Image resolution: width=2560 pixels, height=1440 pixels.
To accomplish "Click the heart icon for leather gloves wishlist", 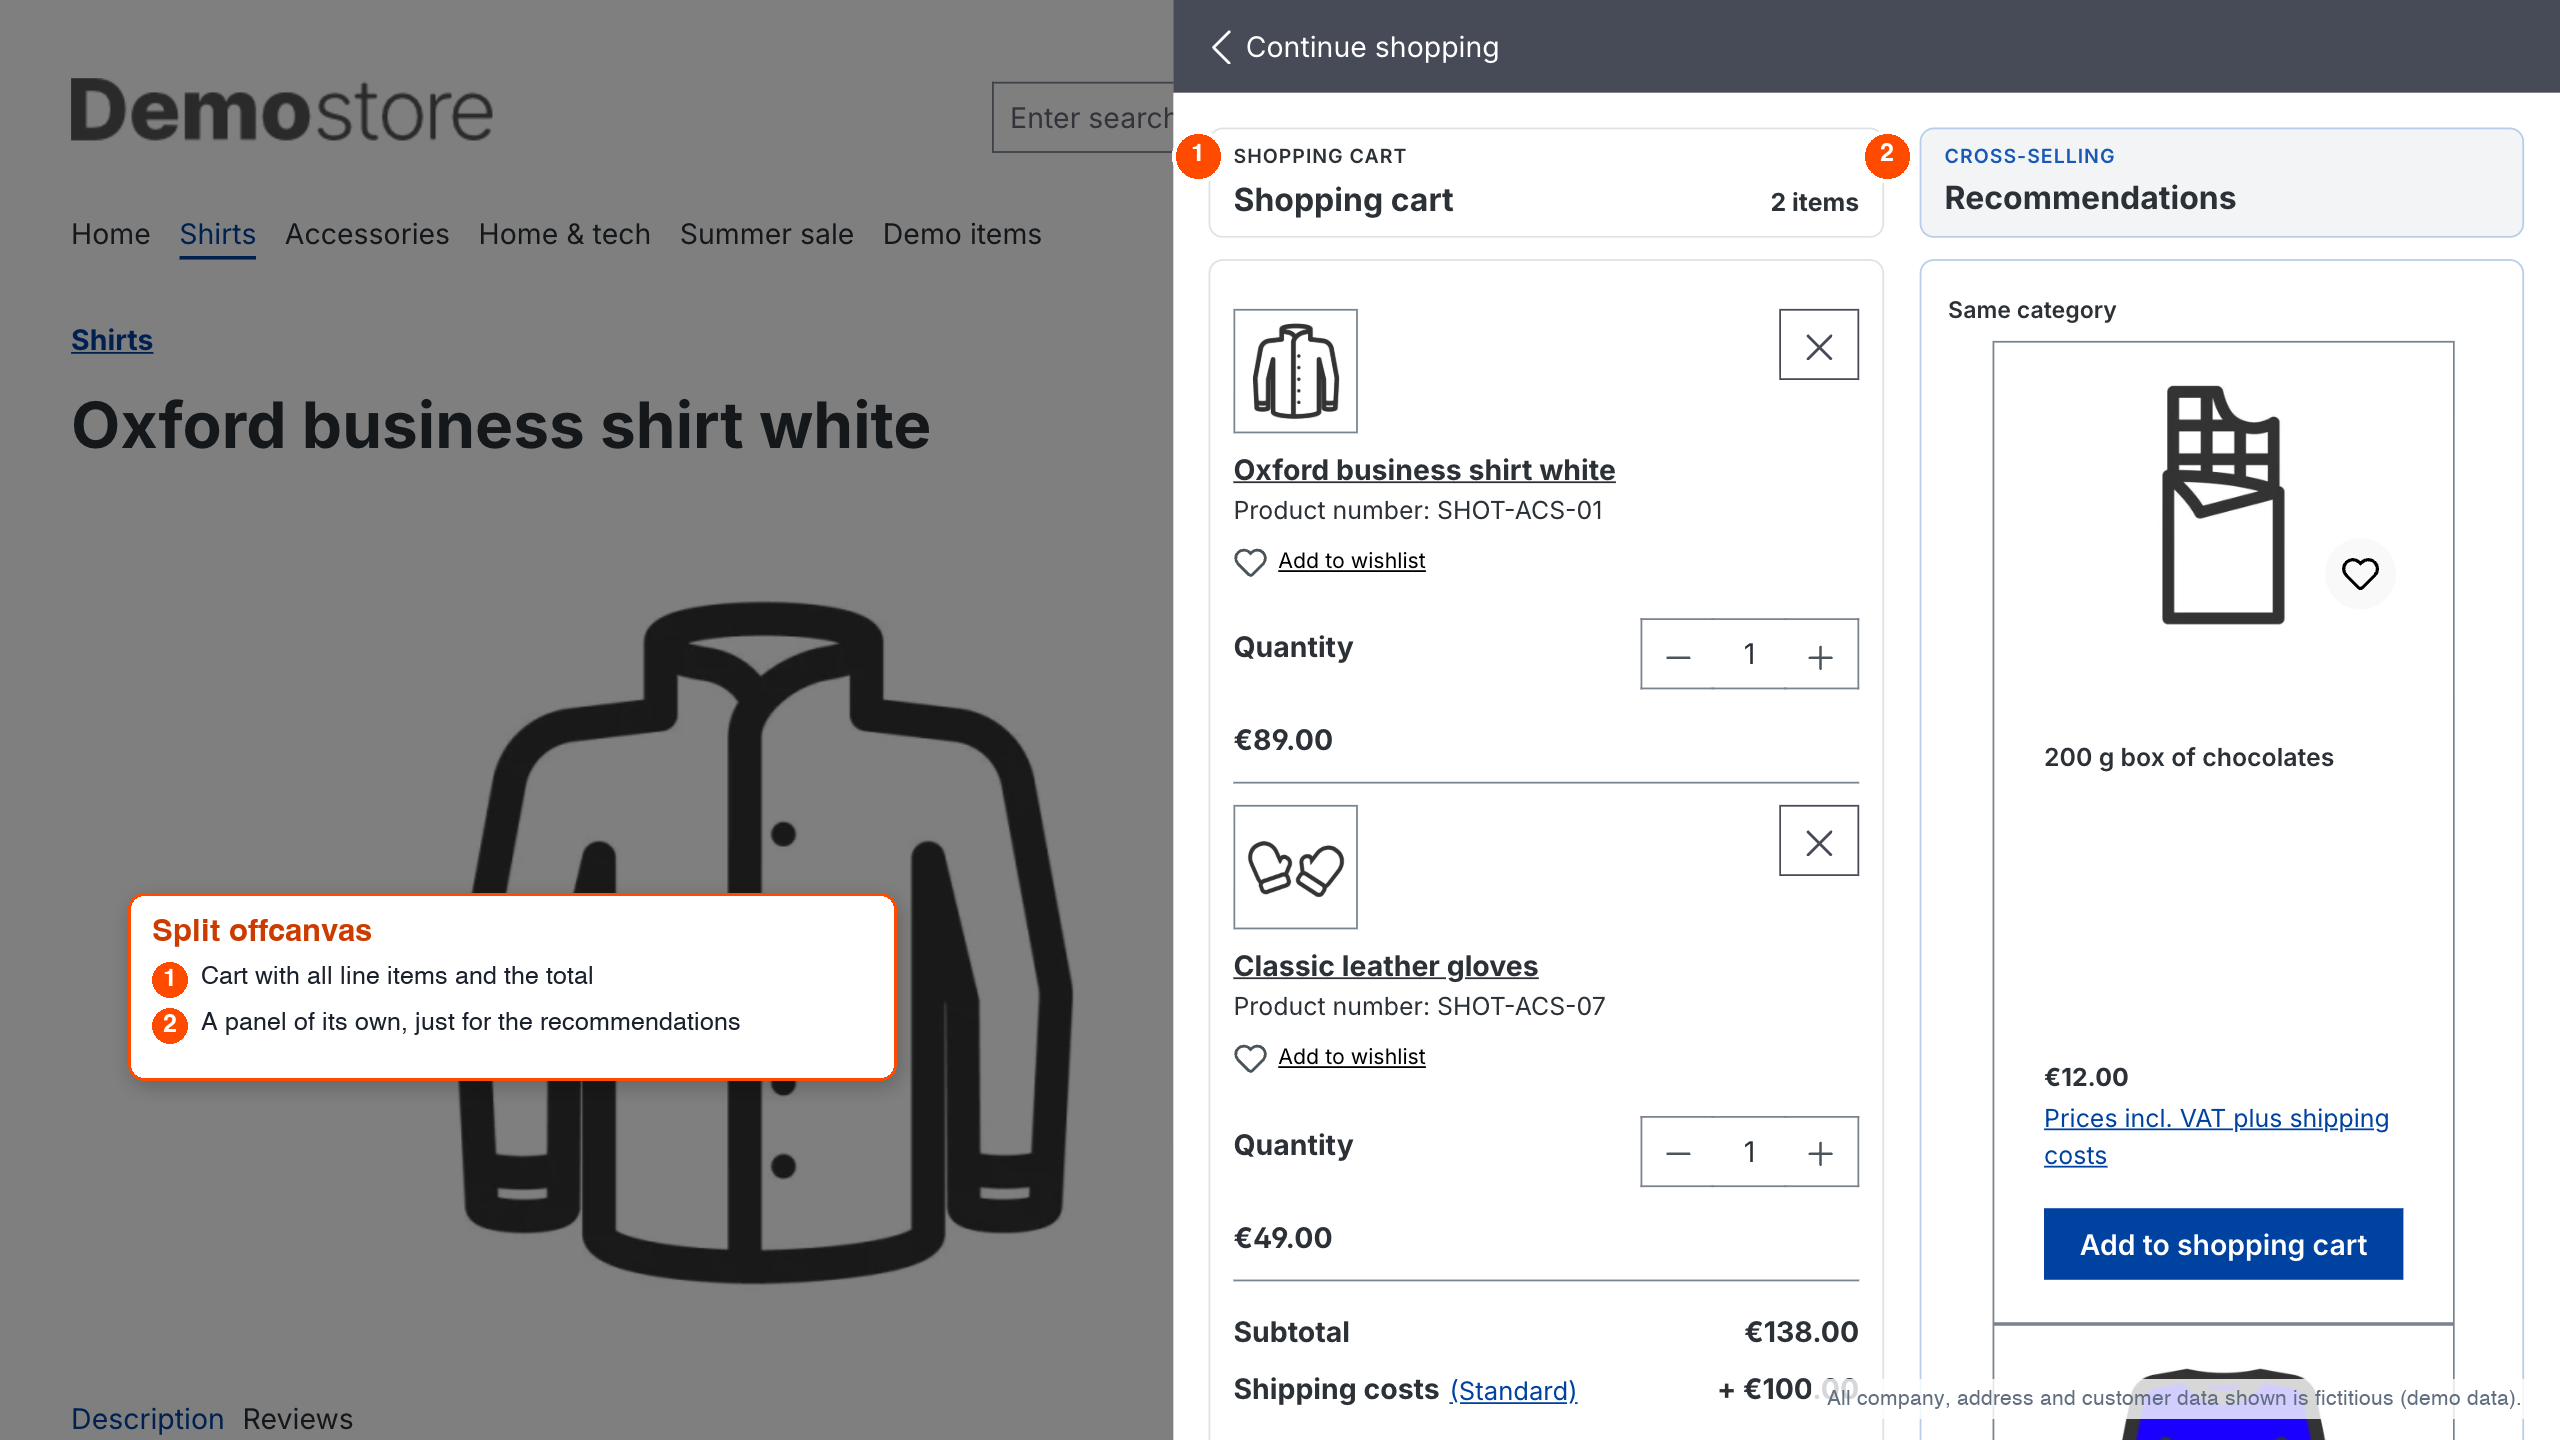I will coord(1249,1058).
